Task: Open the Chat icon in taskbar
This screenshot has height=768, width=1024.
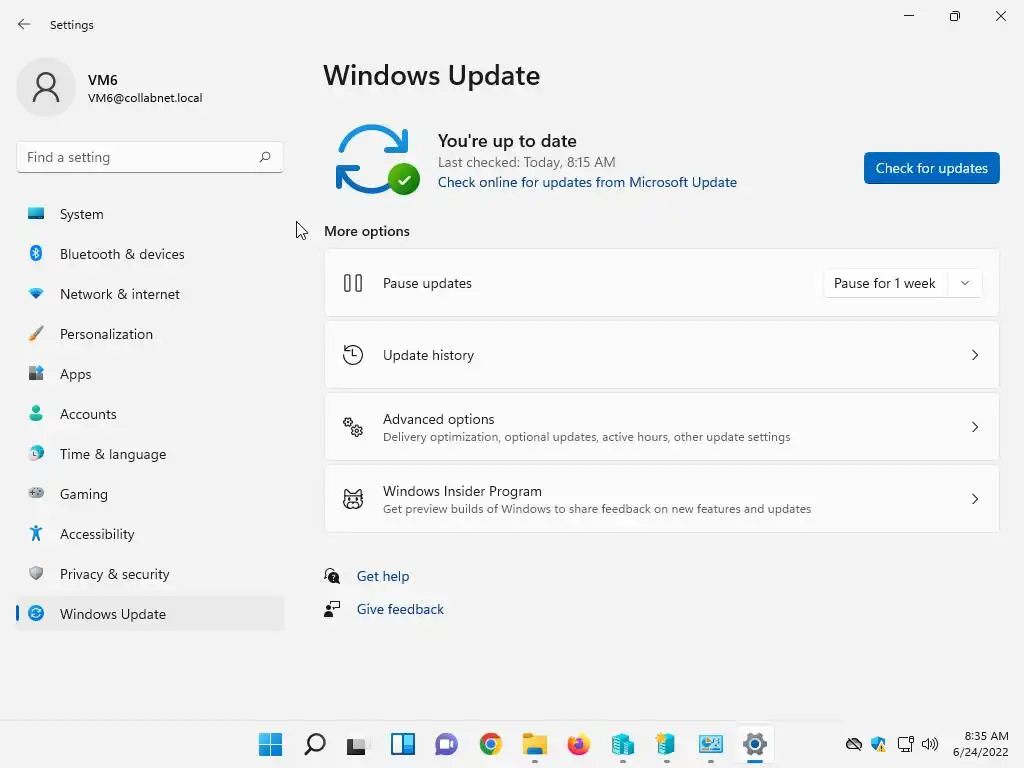Action: [x=447, y=744]
